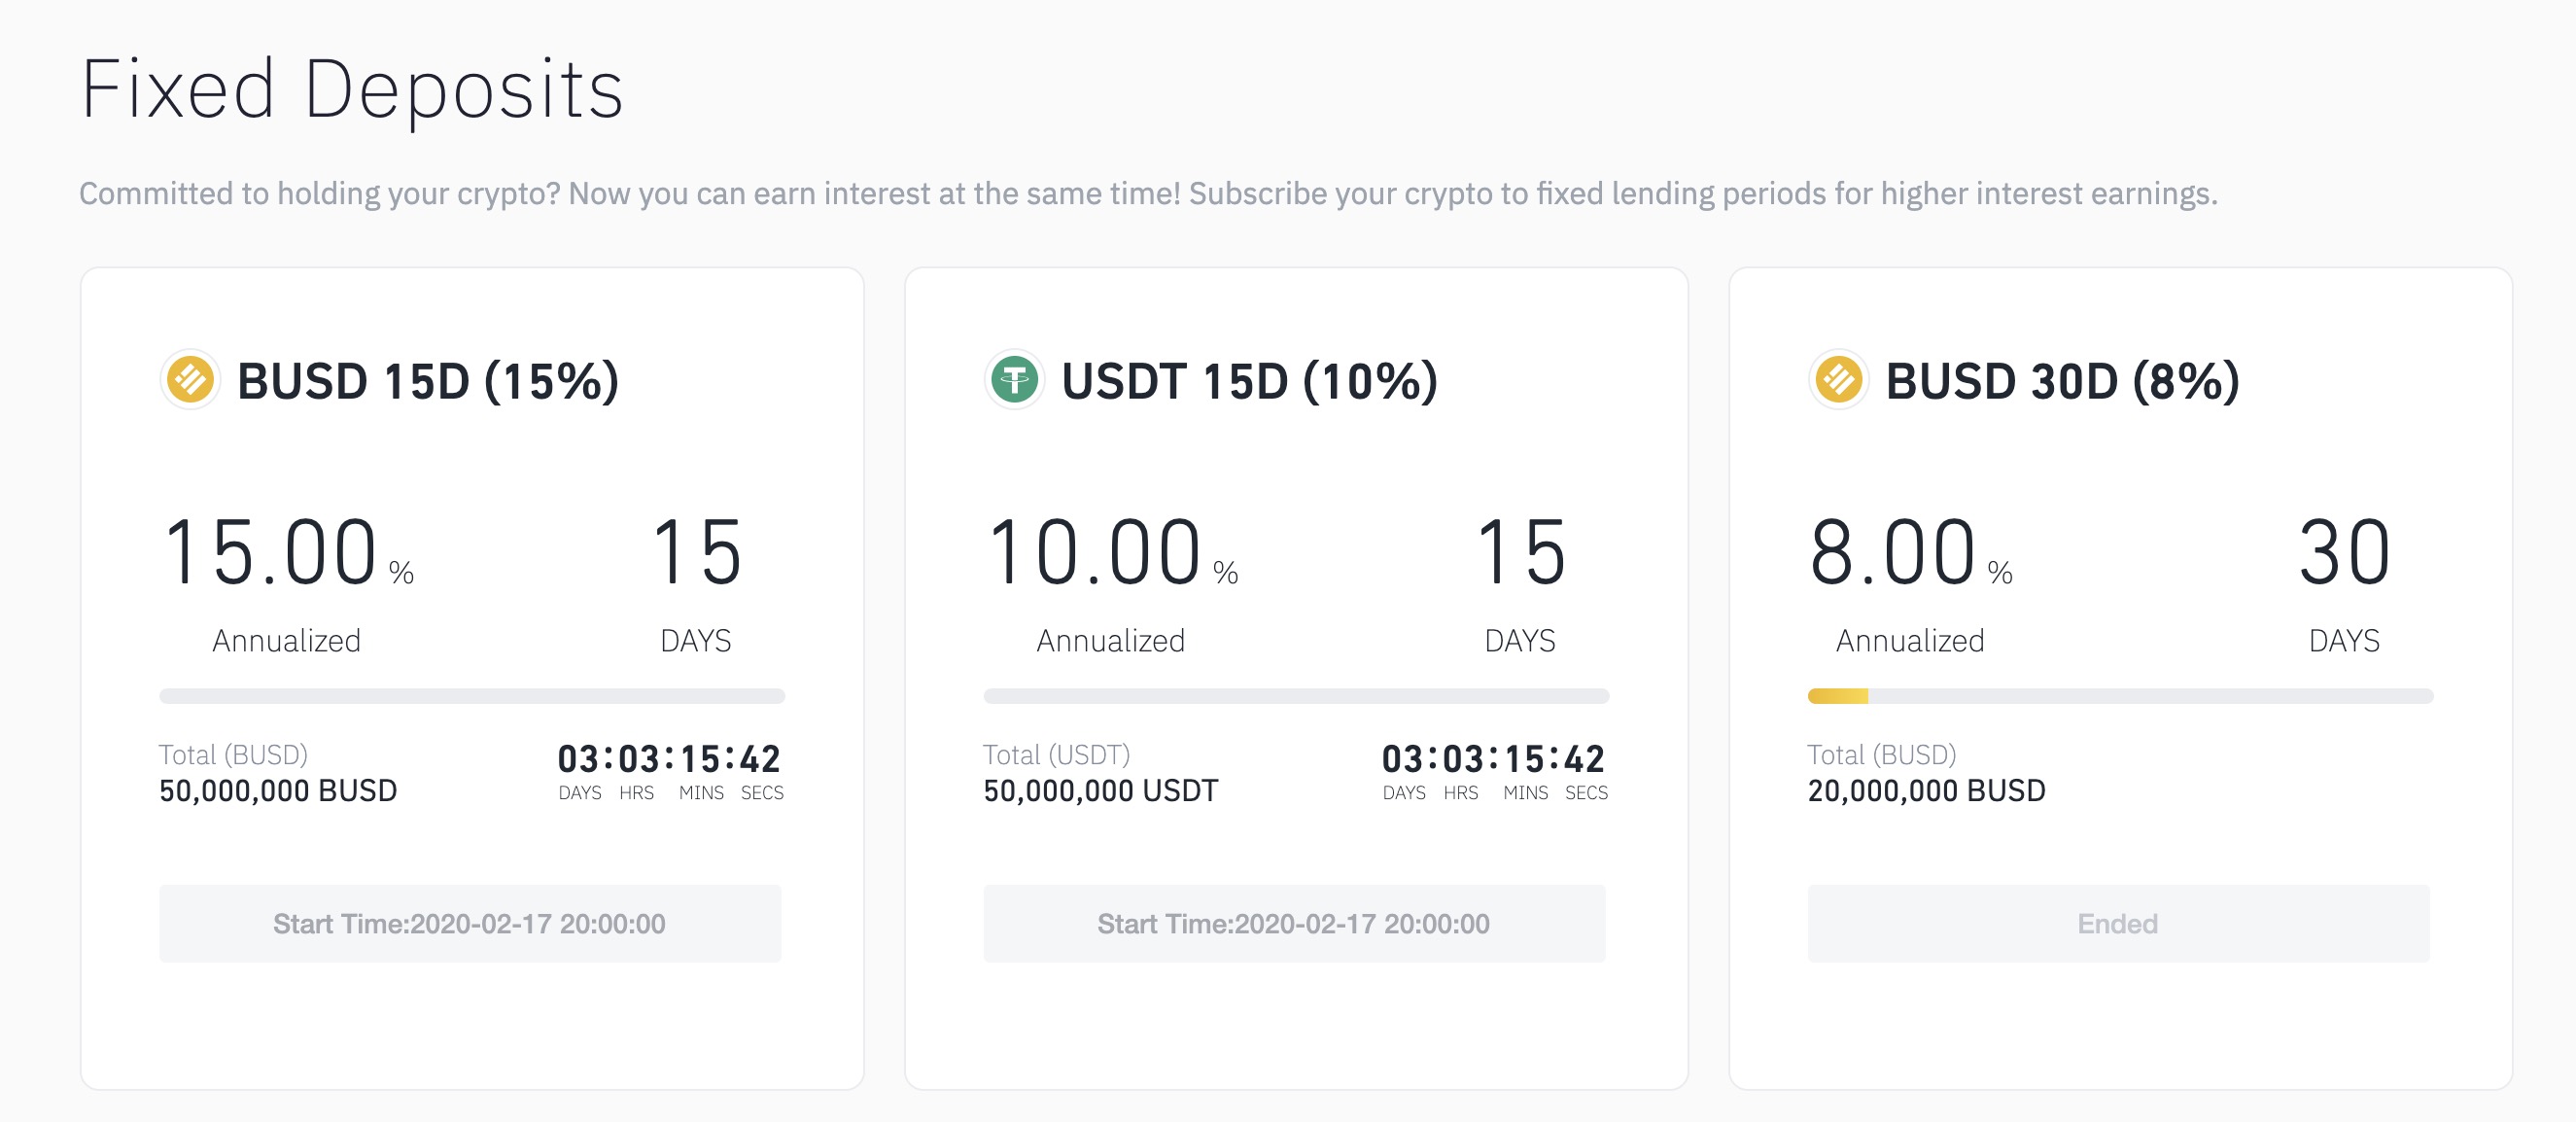Click the BUSD 15D Start Time button

(x=470, y=923)
